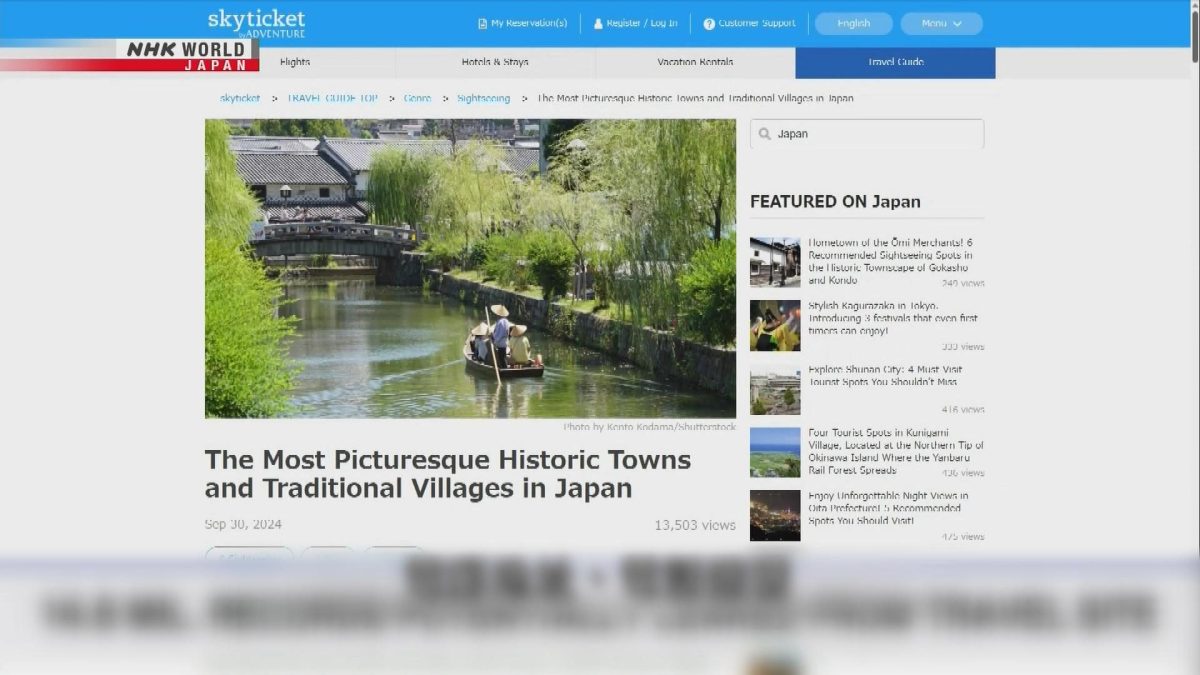Click the calendar icon beside My Reservation(s)
The height and width of the screenshot is (675, 1200).
(x=483, y=23)
